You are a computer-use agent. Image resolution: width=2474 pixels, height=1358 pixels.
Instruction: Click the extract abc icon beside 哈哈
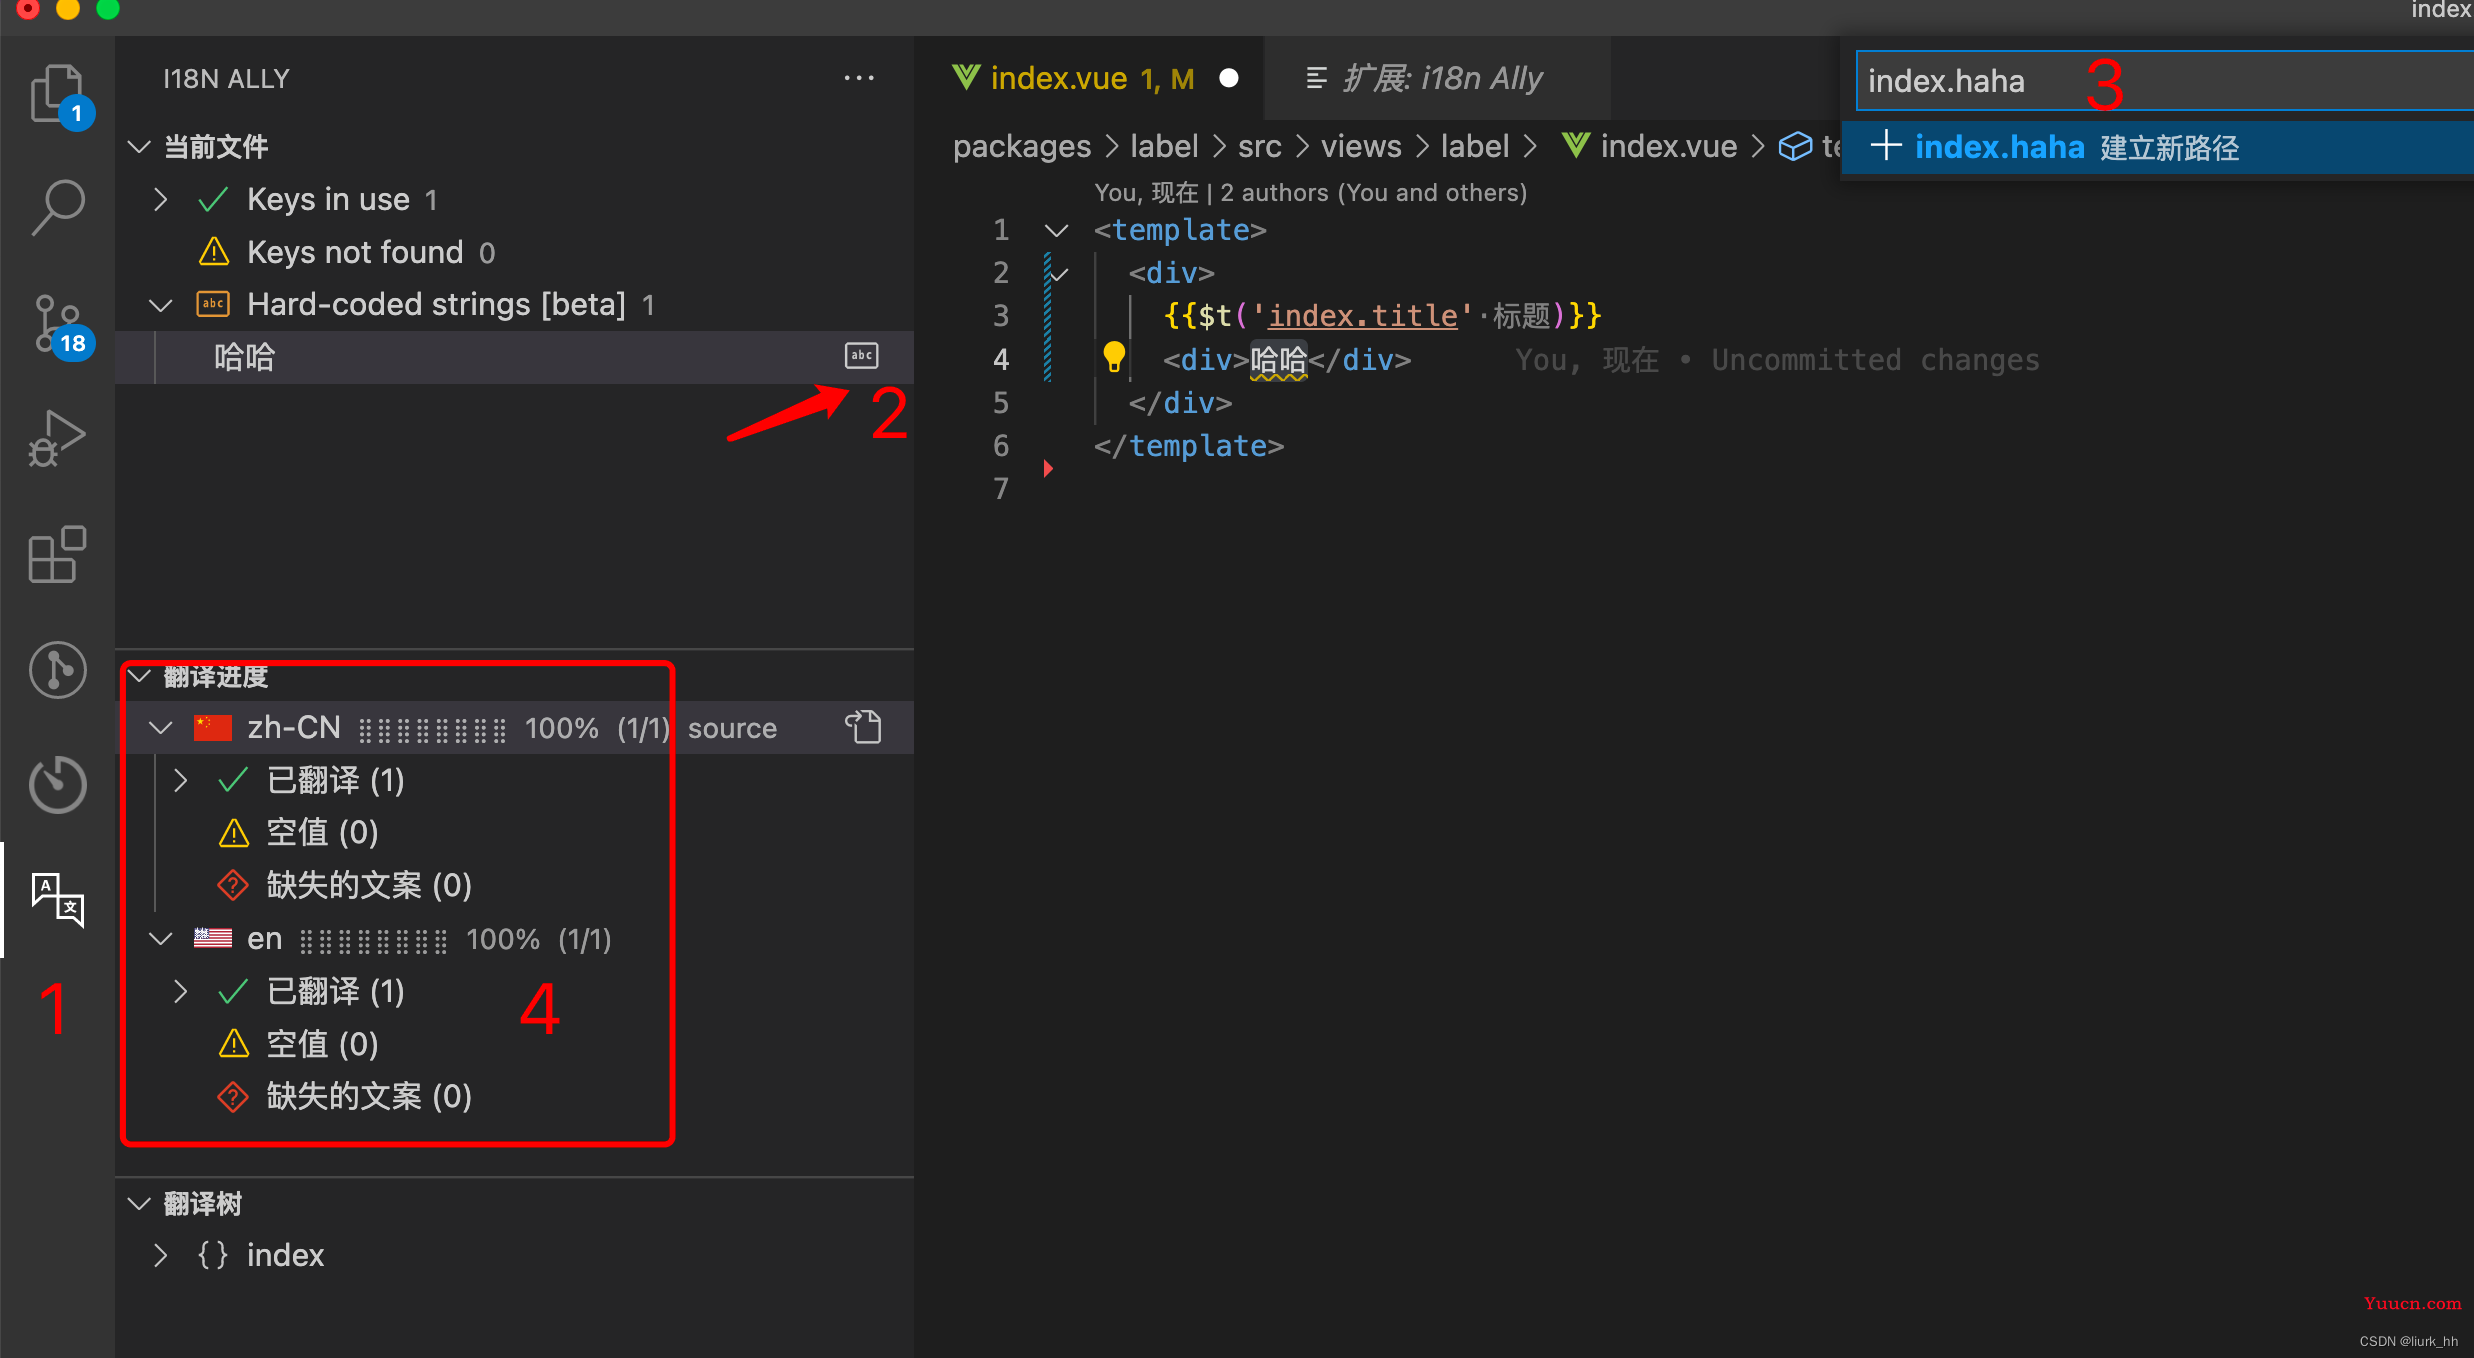[861, 356]
